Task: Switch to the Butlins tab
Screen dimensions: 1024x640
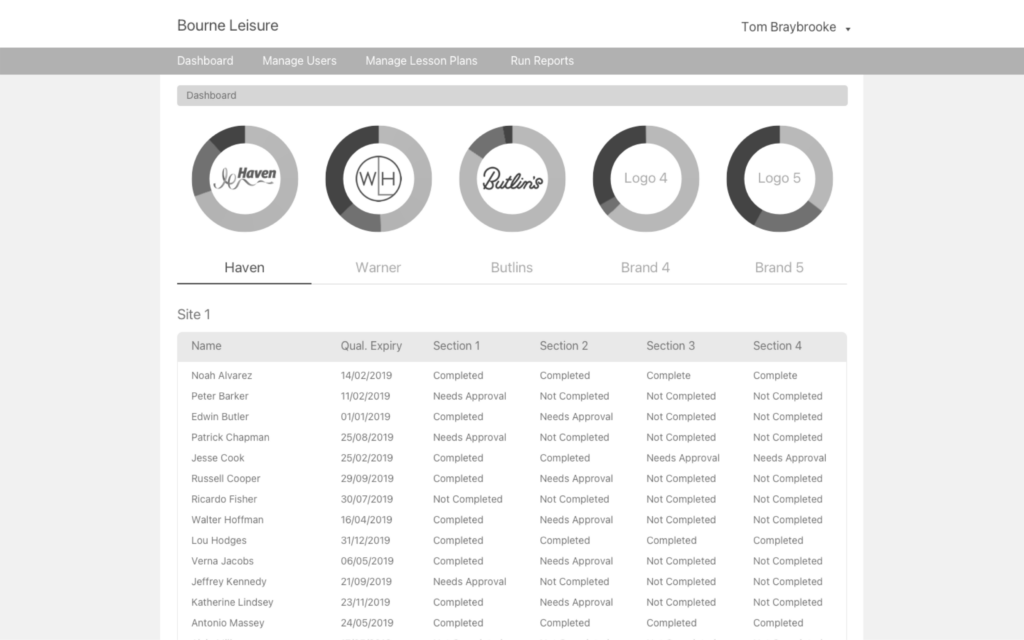Action: tap(512, 268)
